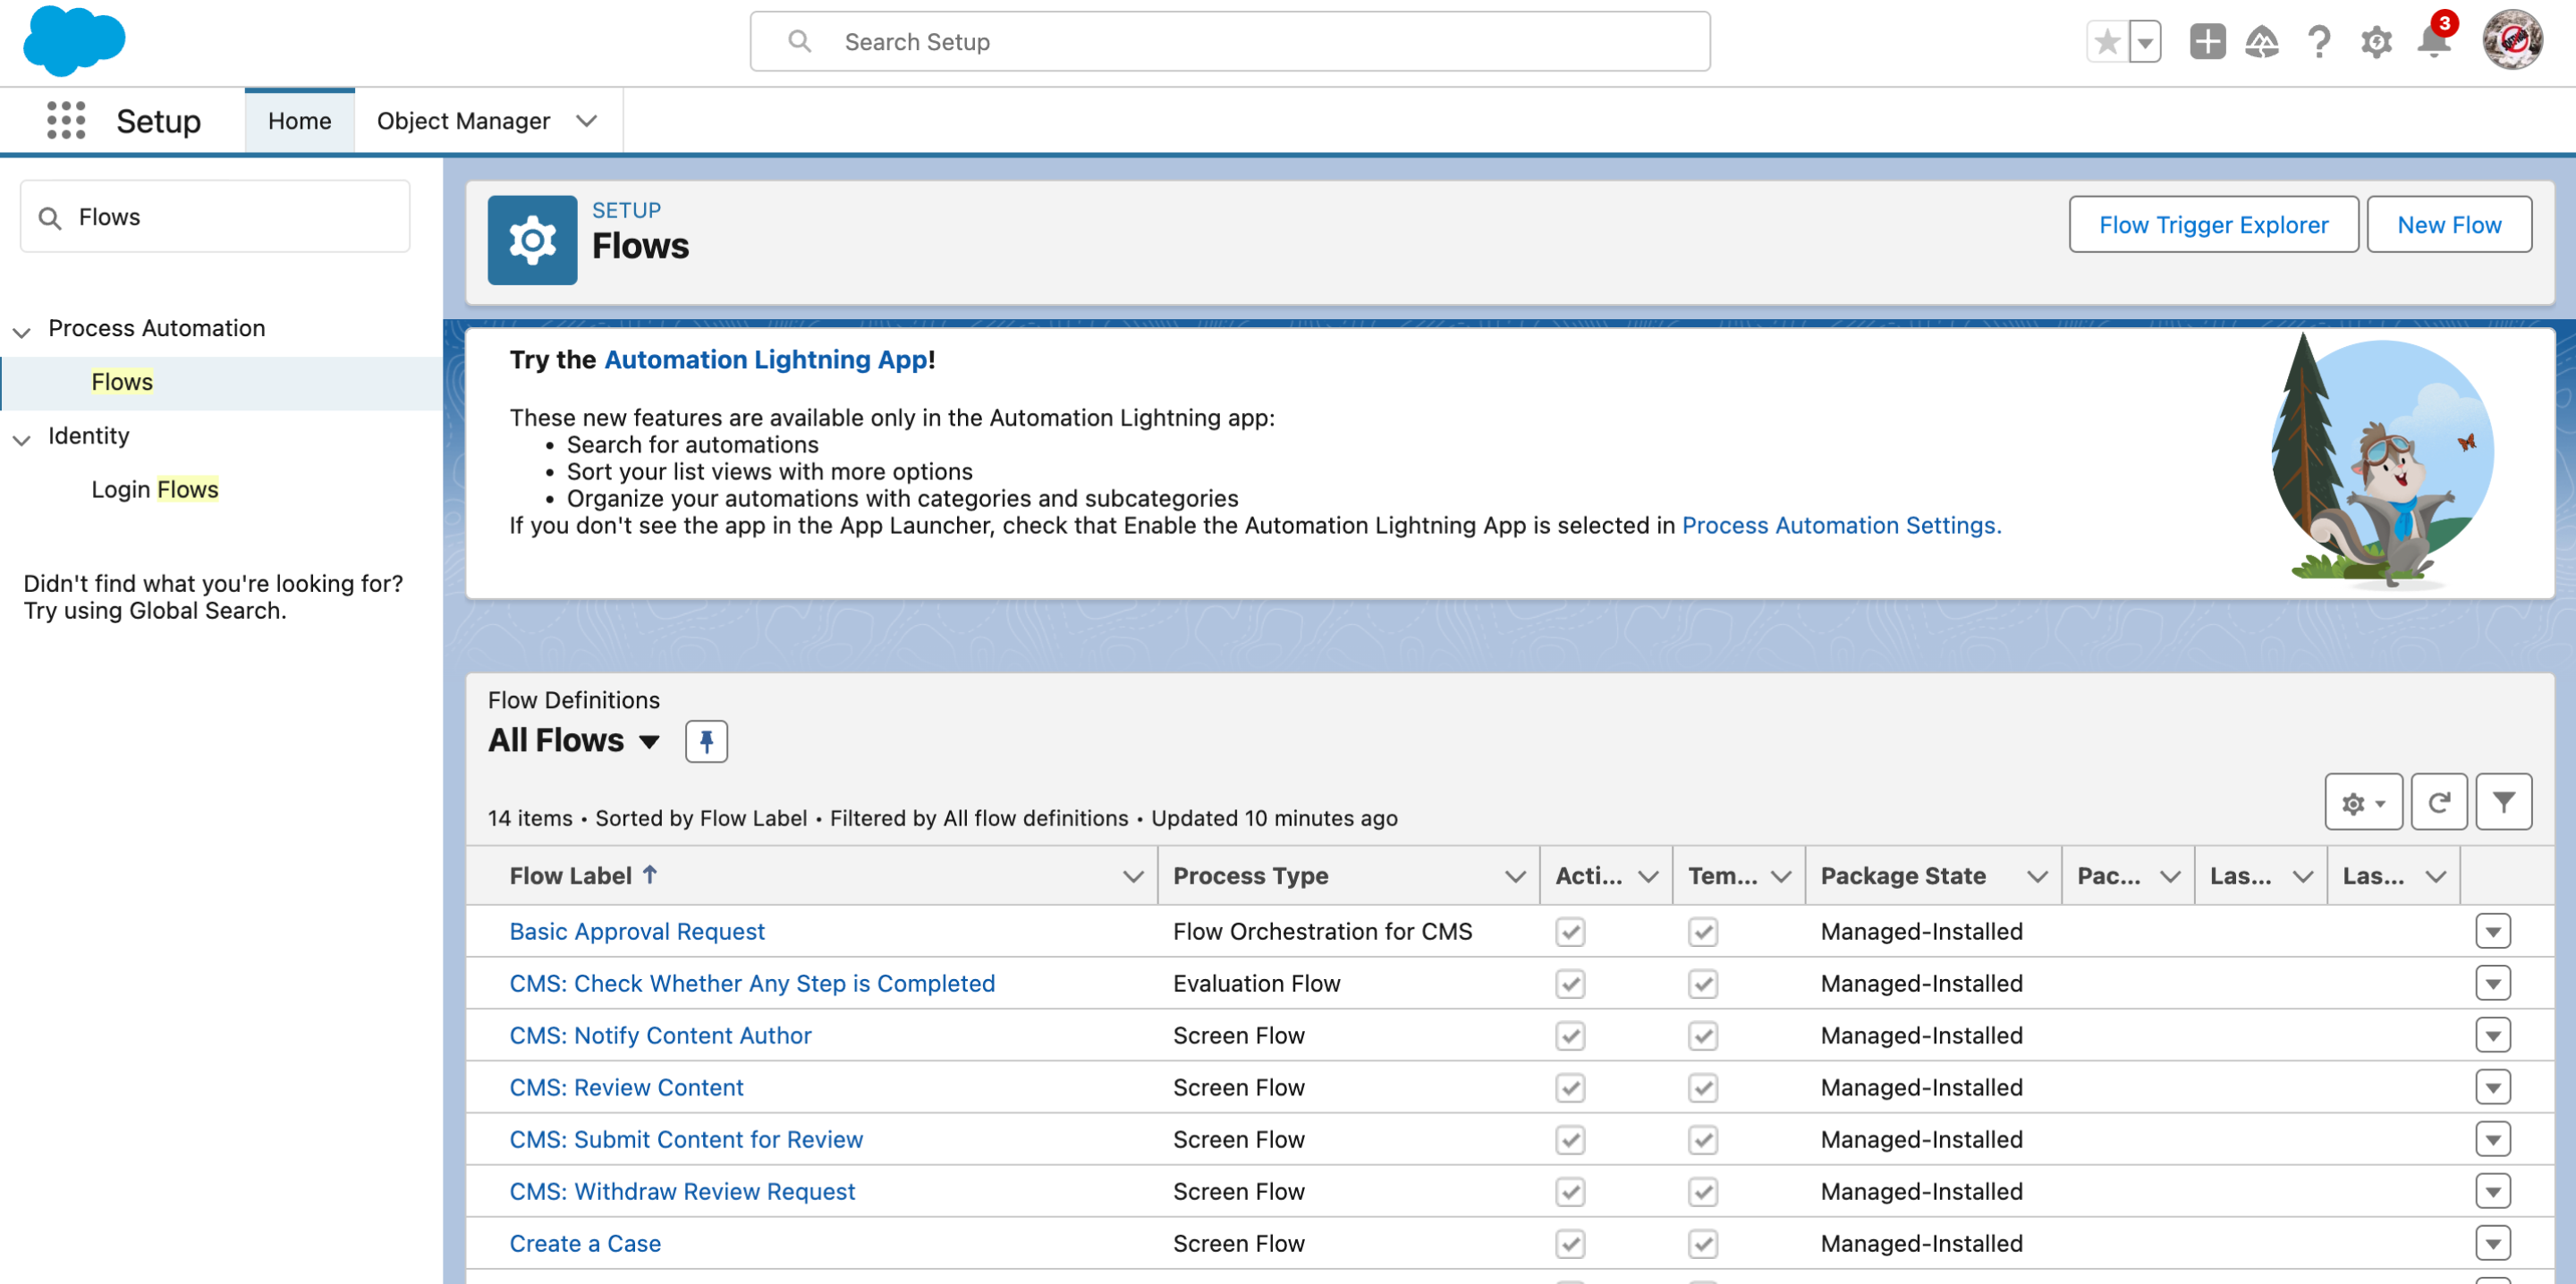Open the Process Automation Settings link
The image size is (2576, 1284).
1840,526
